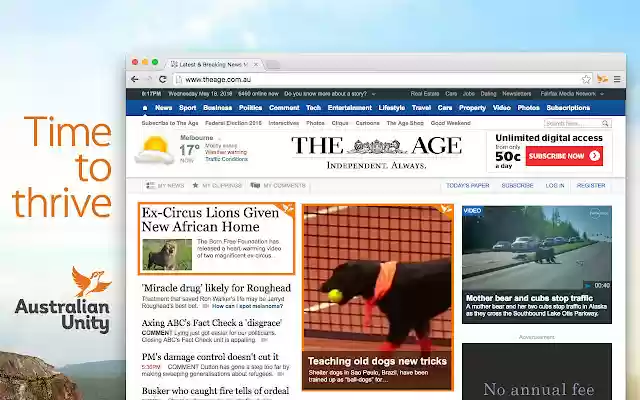Open the Australian Unity bird extension icon
Screen dimensions: 640x400
tap(602, 79)
